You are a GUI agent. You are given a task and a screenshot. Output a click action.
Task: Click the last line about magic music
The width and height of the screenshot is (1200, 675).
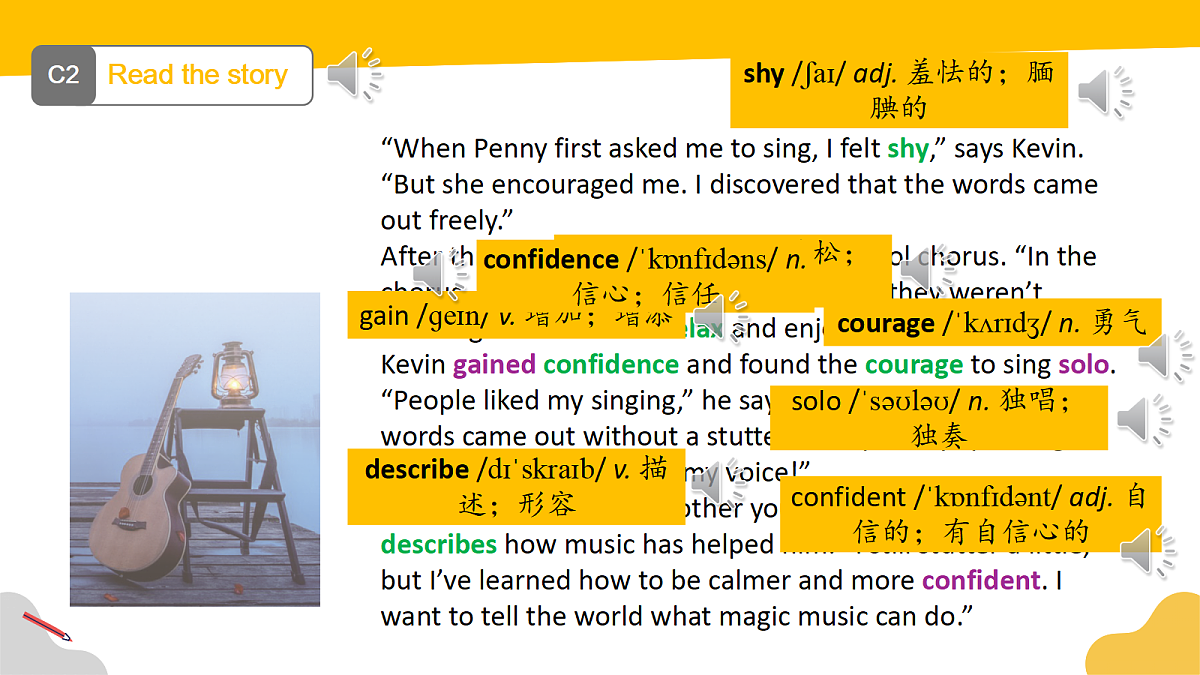(678, 617)
